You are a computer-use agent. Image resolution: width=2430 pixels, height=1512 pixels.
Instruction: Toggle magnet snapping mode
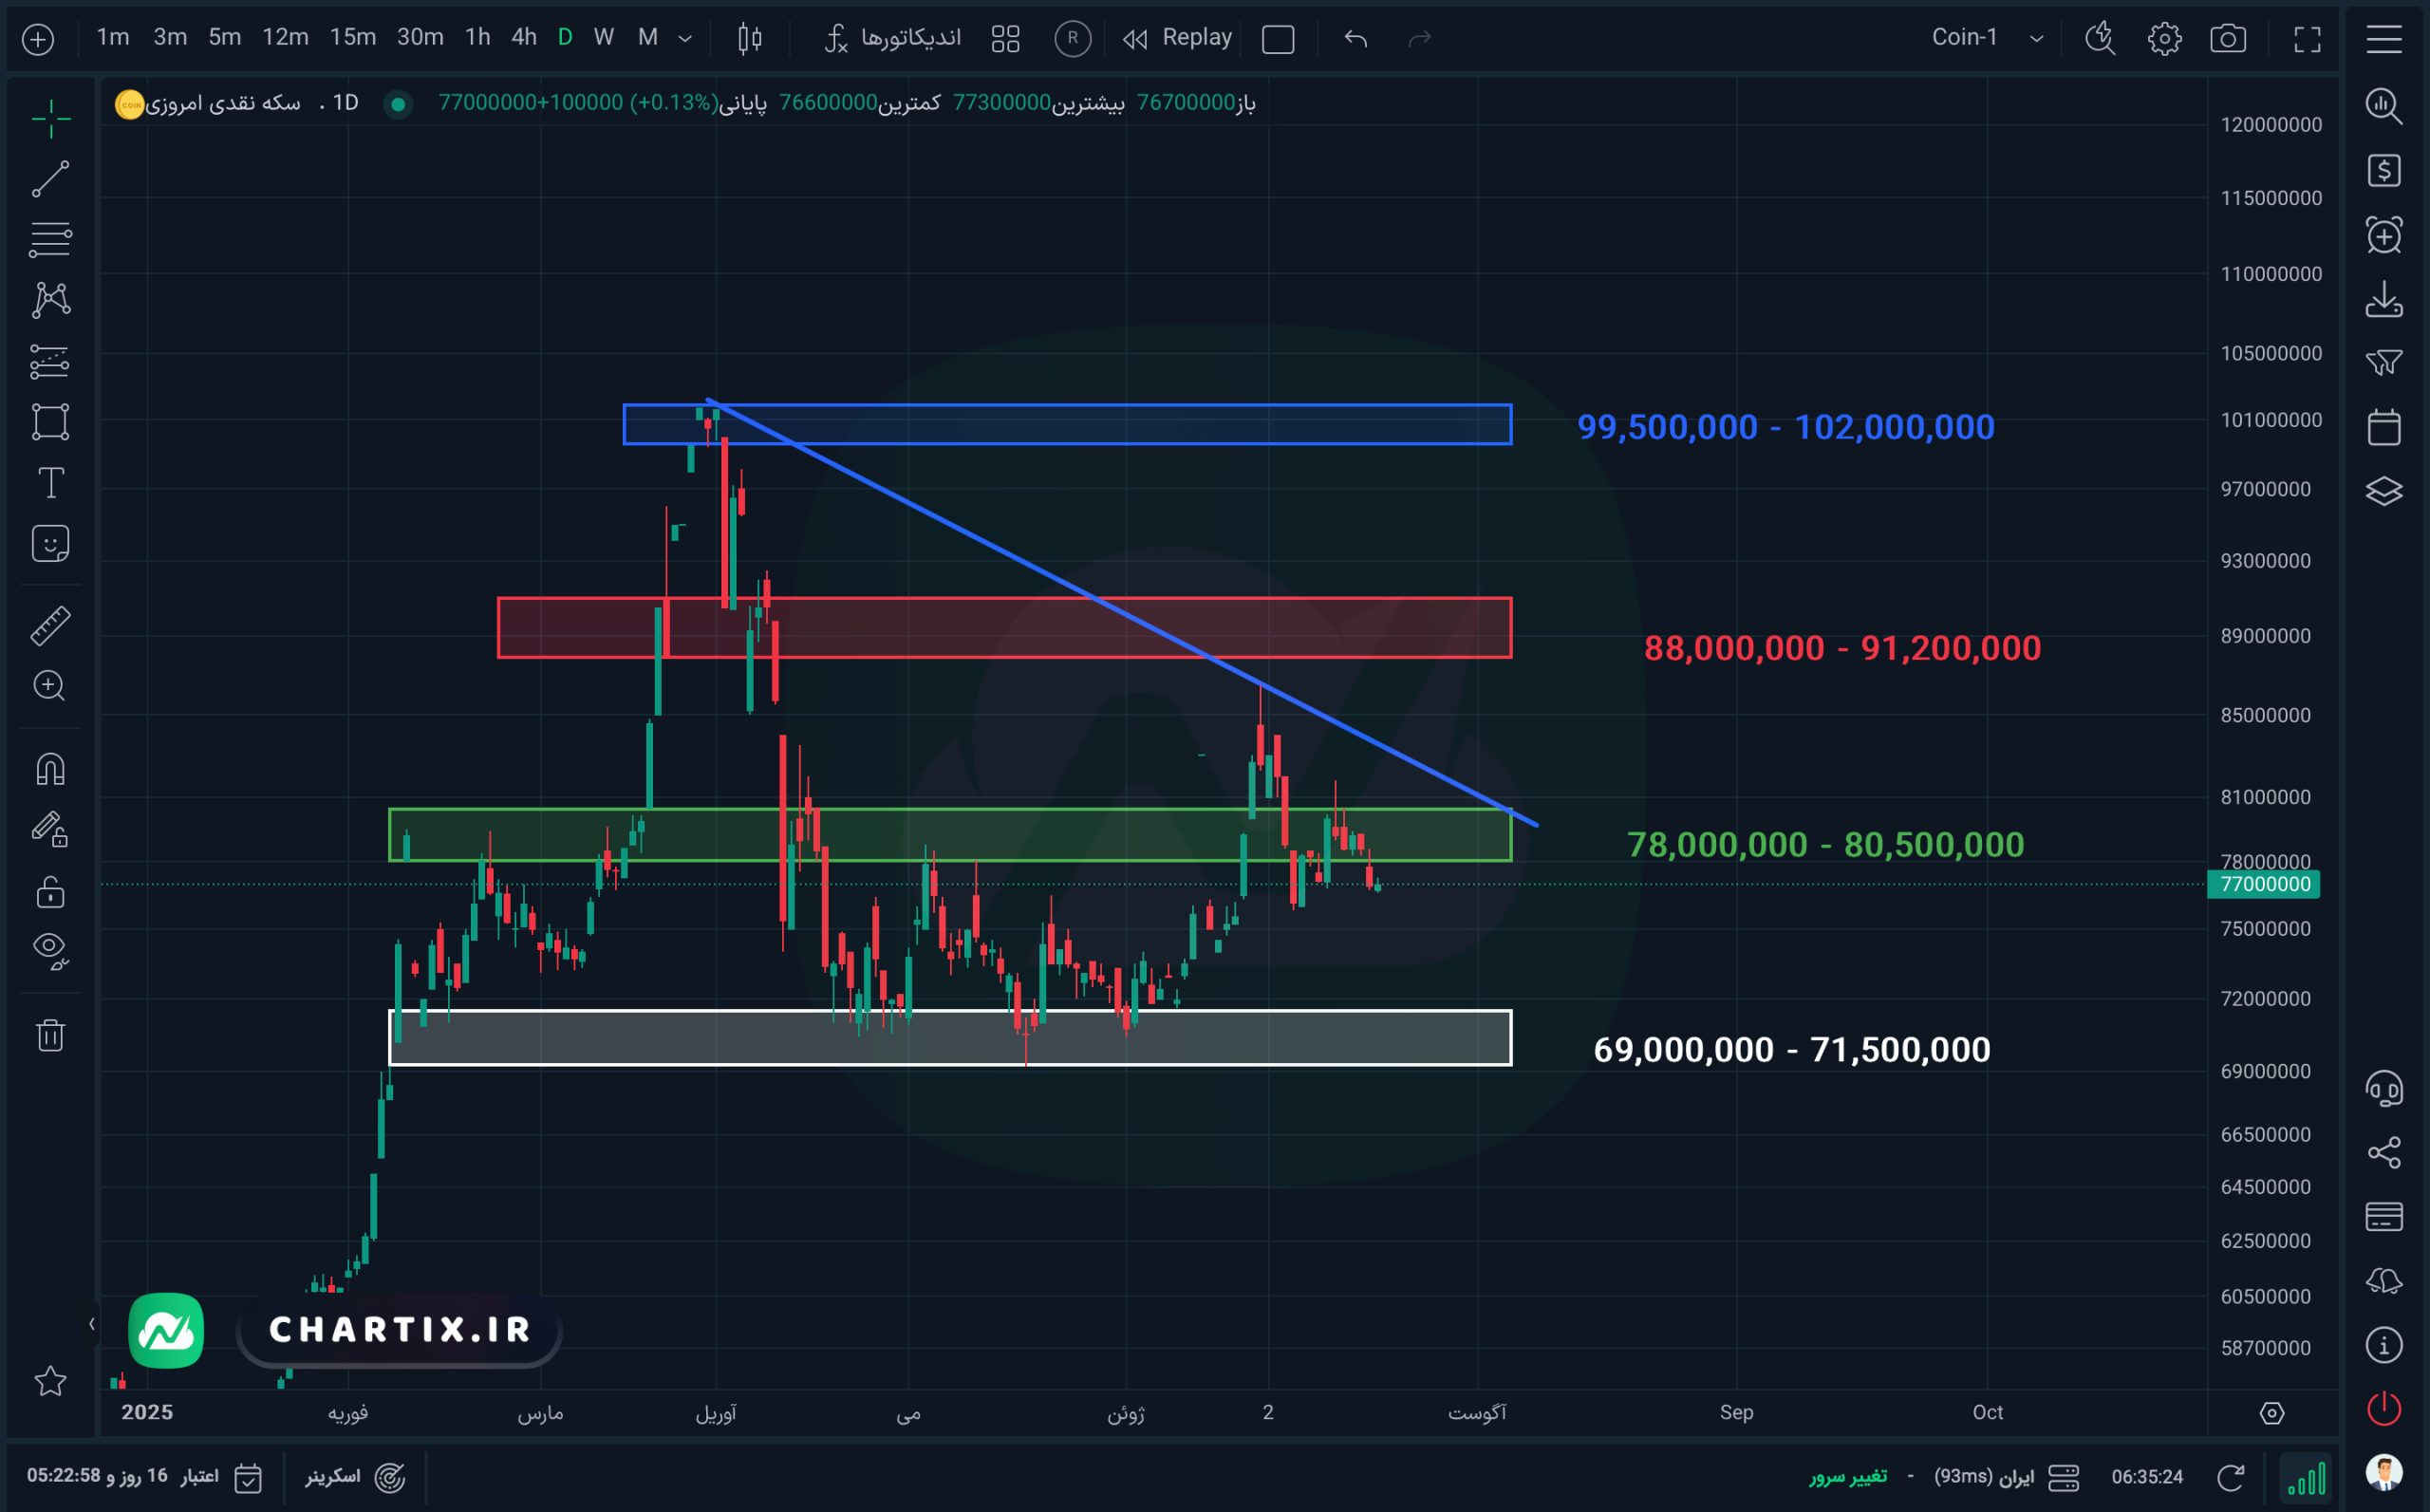(50, 769)
